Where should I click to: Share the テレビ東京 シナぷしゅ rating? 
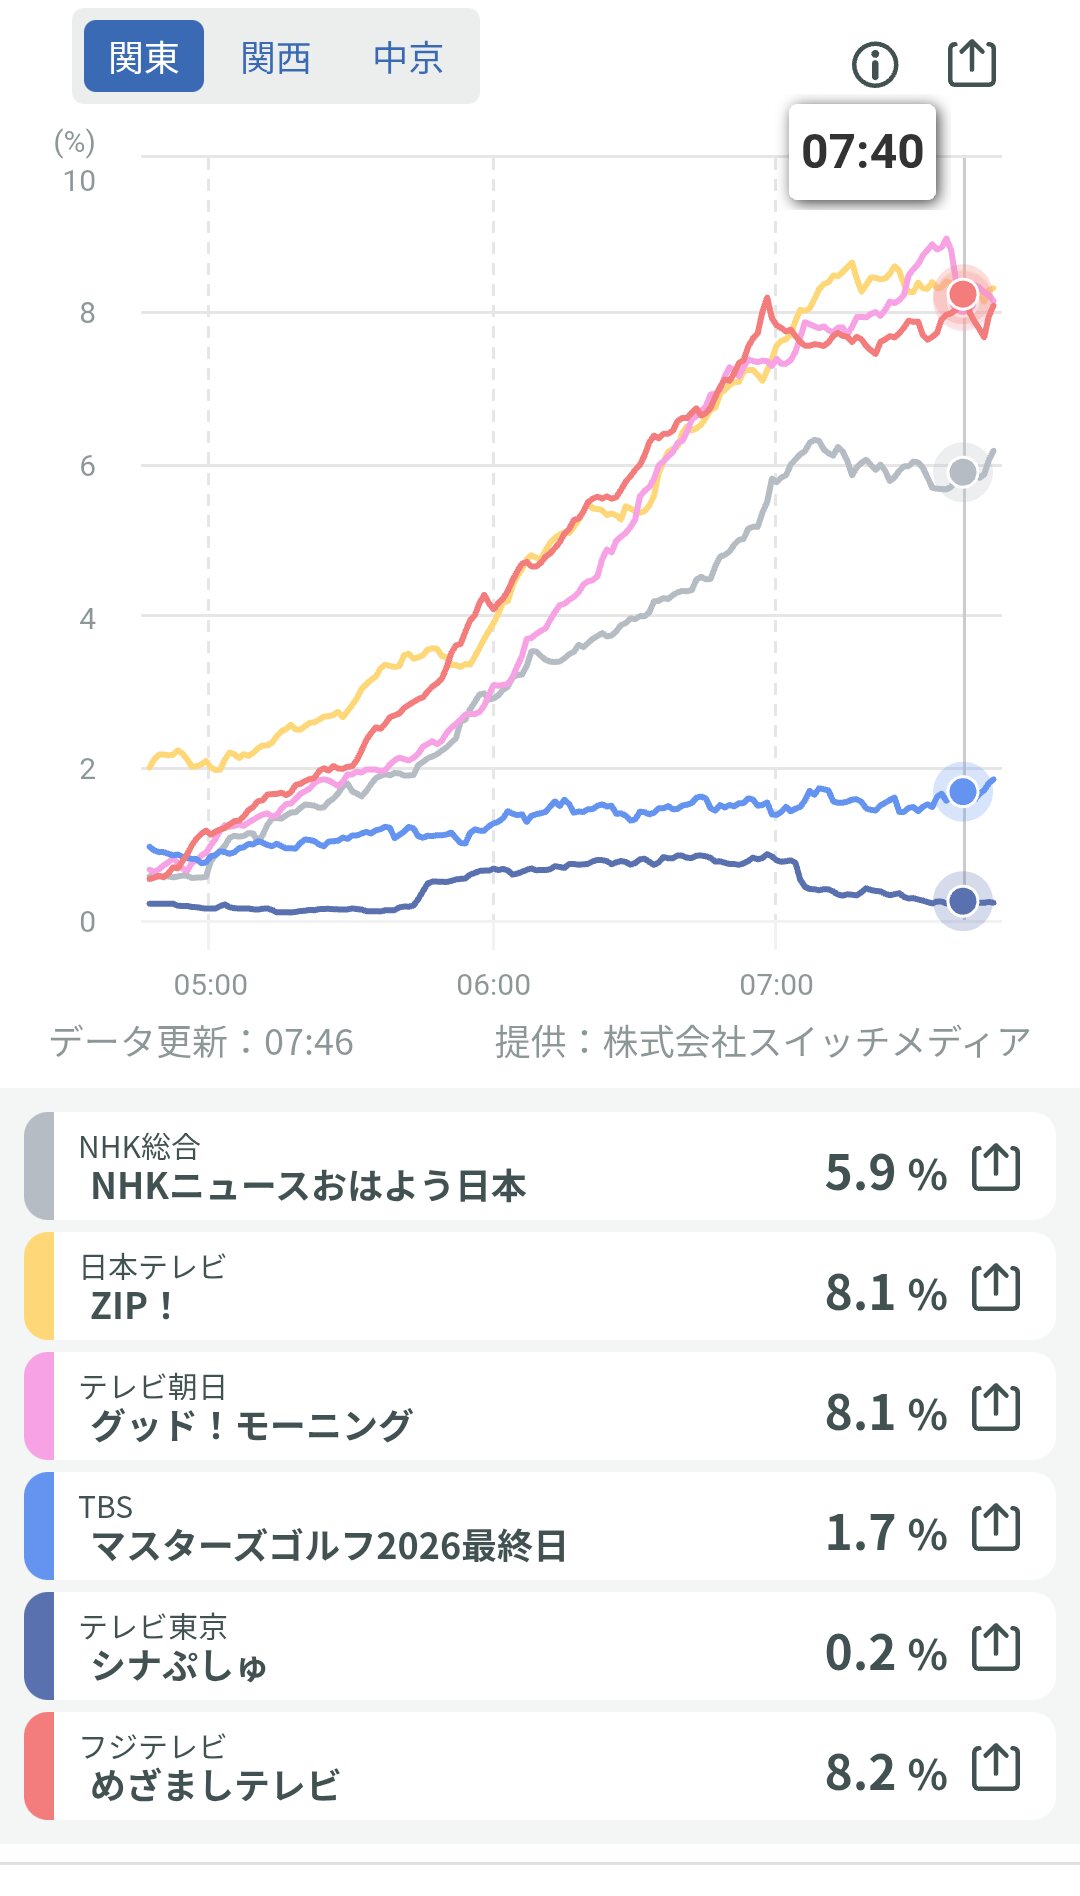[x=996, y=1647]
